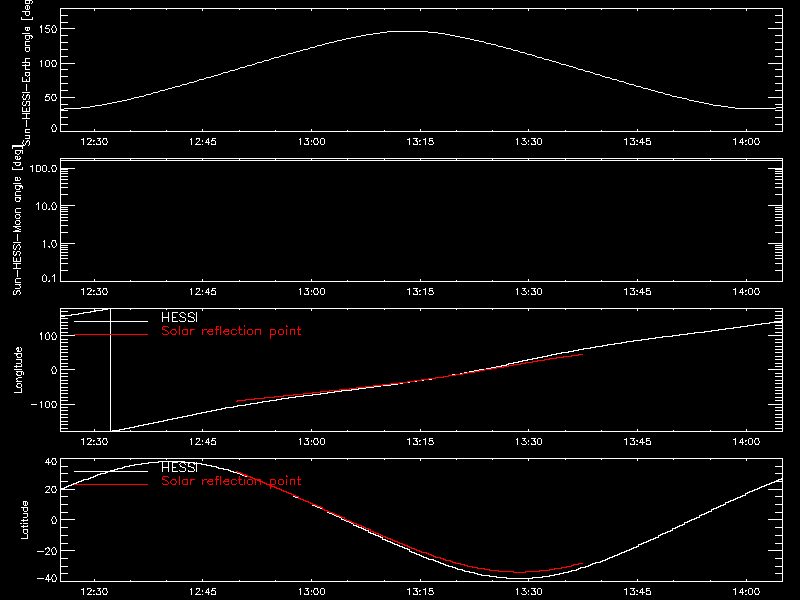
Task: Click the 13:00 time label under Longitude plot
Action: [x=311, y=442]
